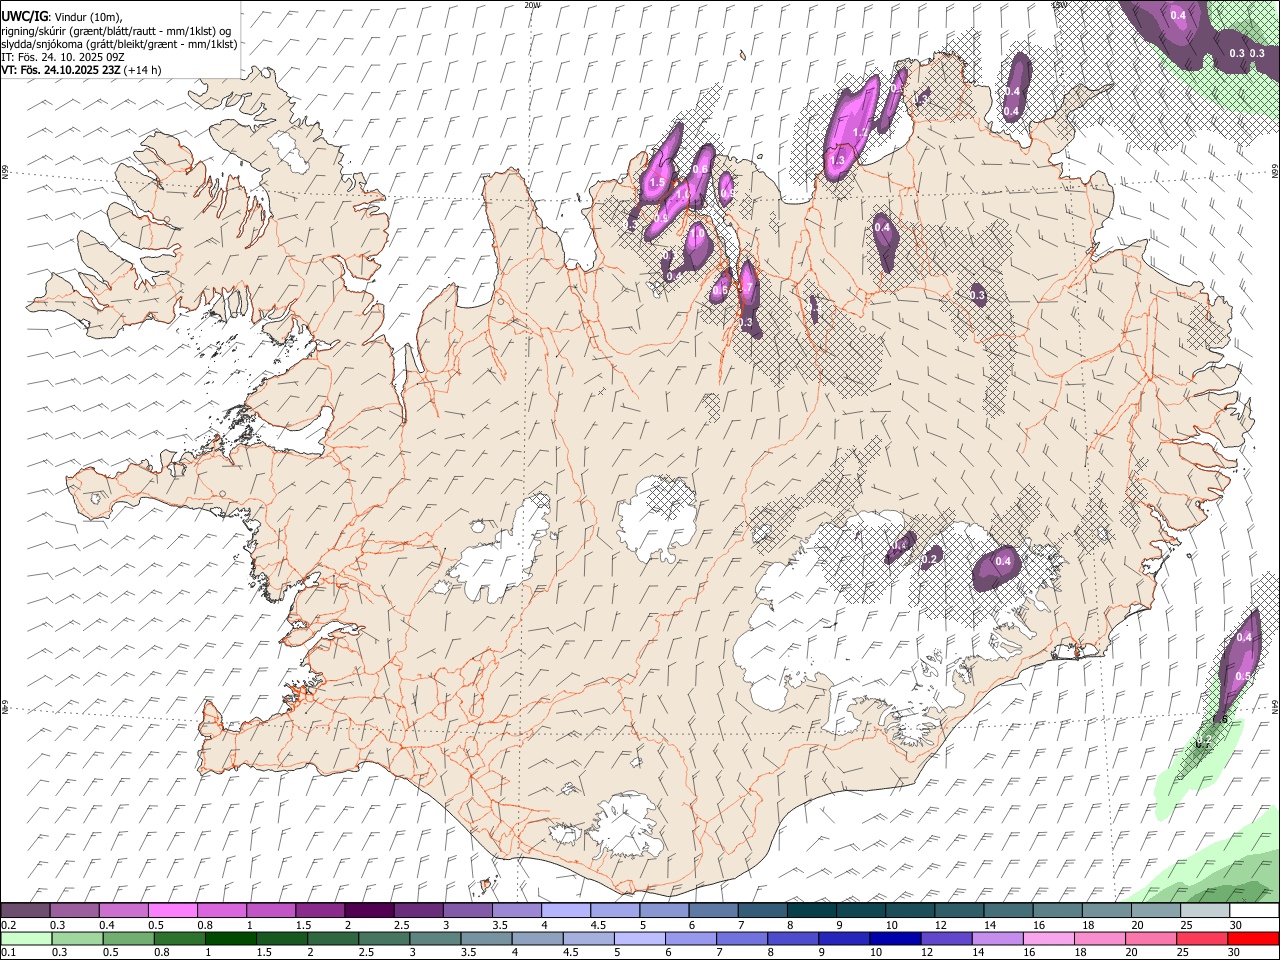
Task: Click the '1.2' precipitation value on the map
Action: click(860, 132)
